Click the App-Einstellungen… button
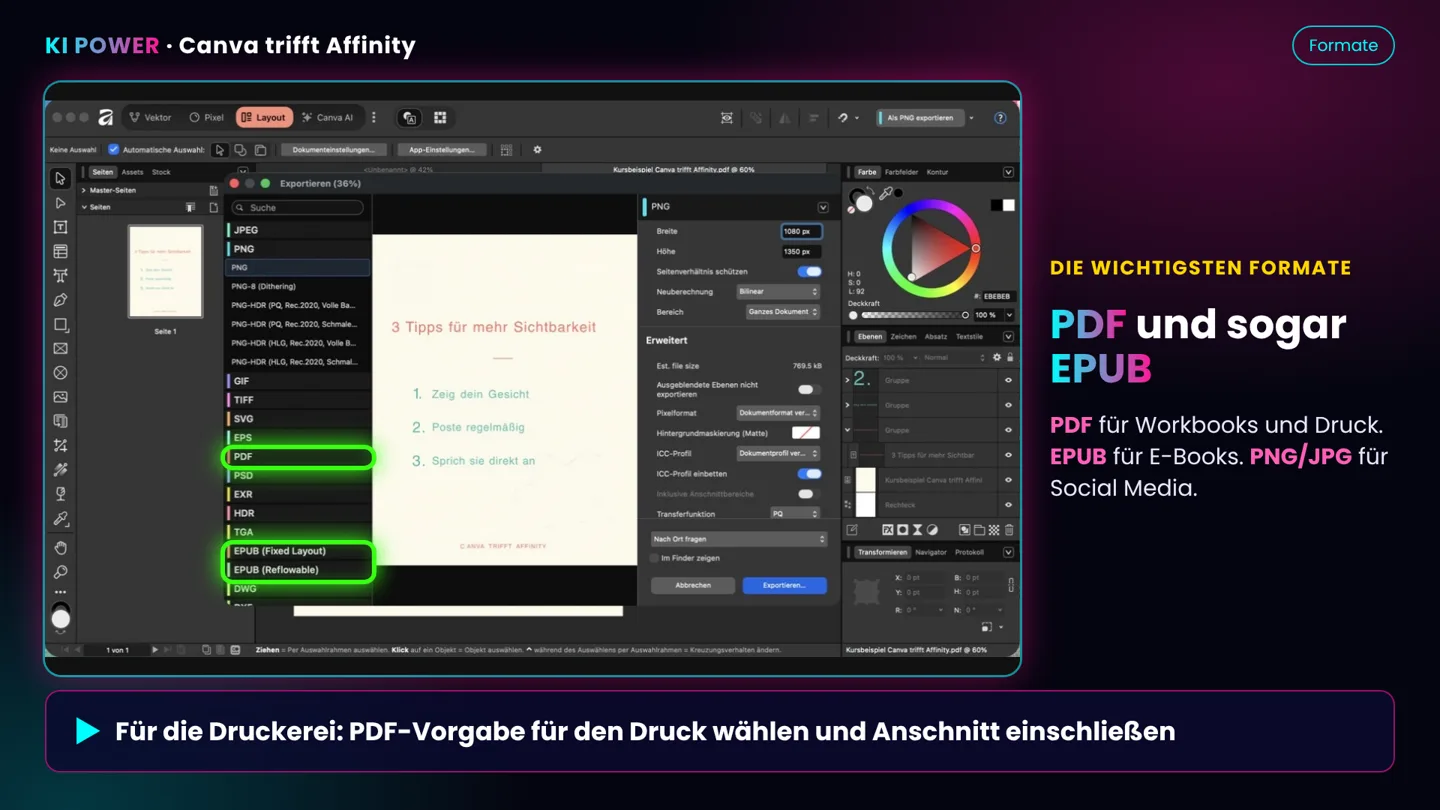This screenshot has height=810, width=1440. point(442,150)
